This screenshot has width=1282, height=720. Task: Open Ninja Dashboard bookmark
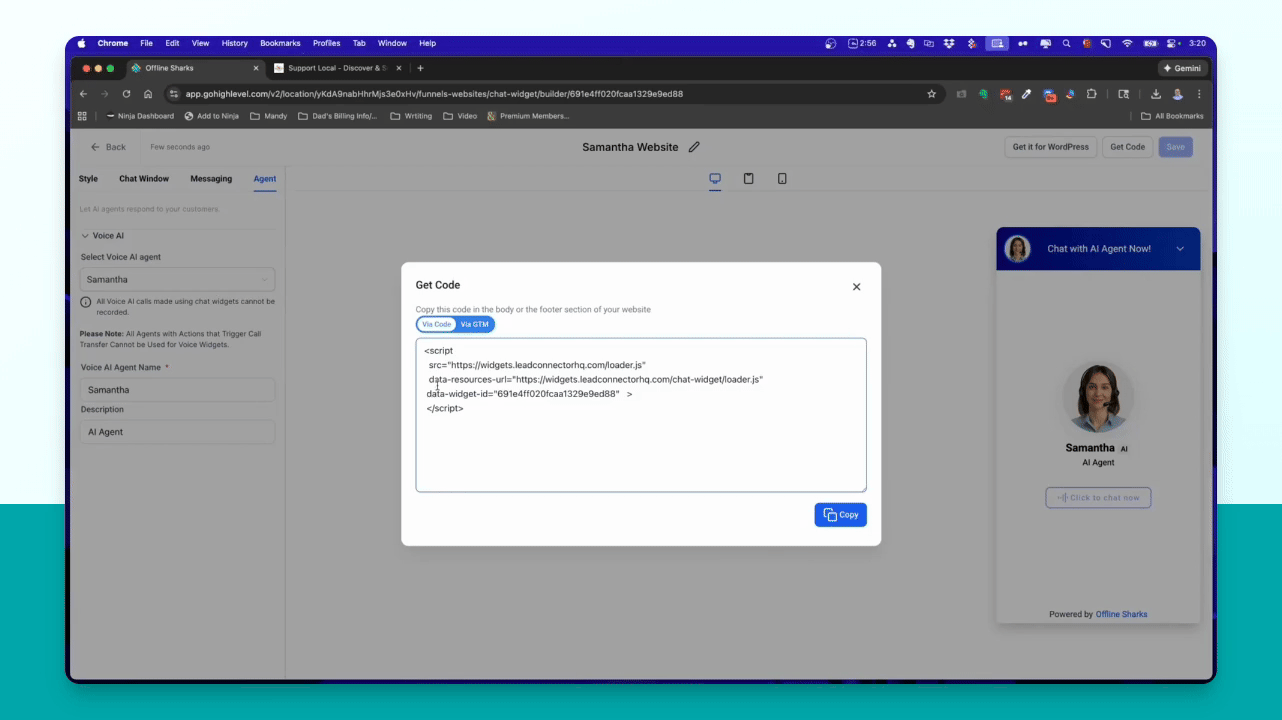coord(139,116)
